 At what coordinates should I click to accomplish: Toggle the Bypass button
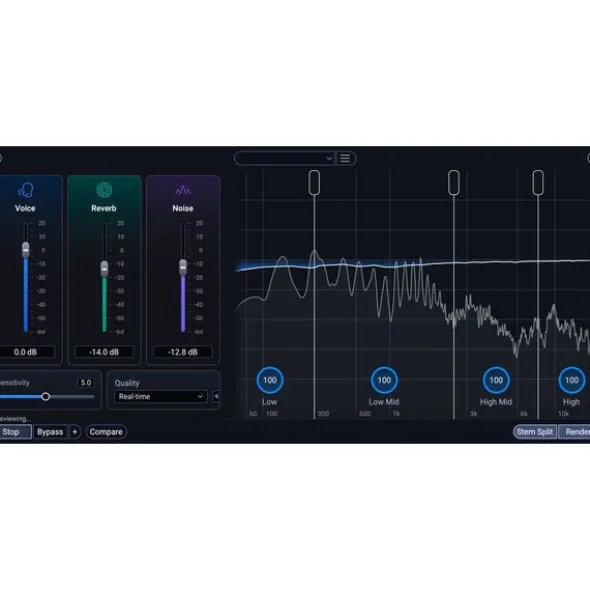point(50,432)
